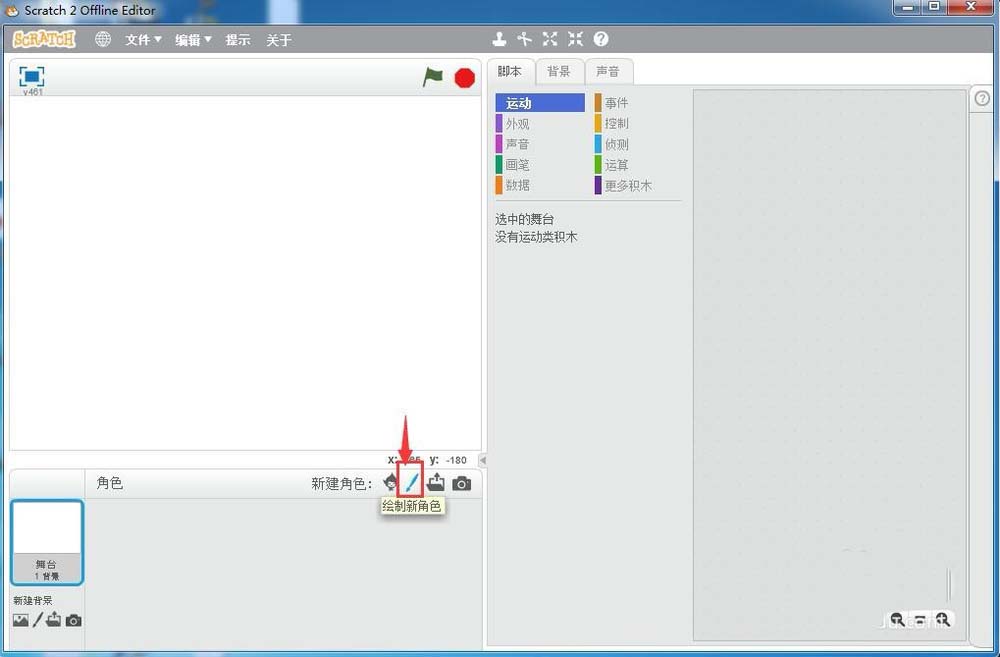Viewport: 1000px width, 657px height.
Task: Choose a new backdrop from library
Action: 22,620
